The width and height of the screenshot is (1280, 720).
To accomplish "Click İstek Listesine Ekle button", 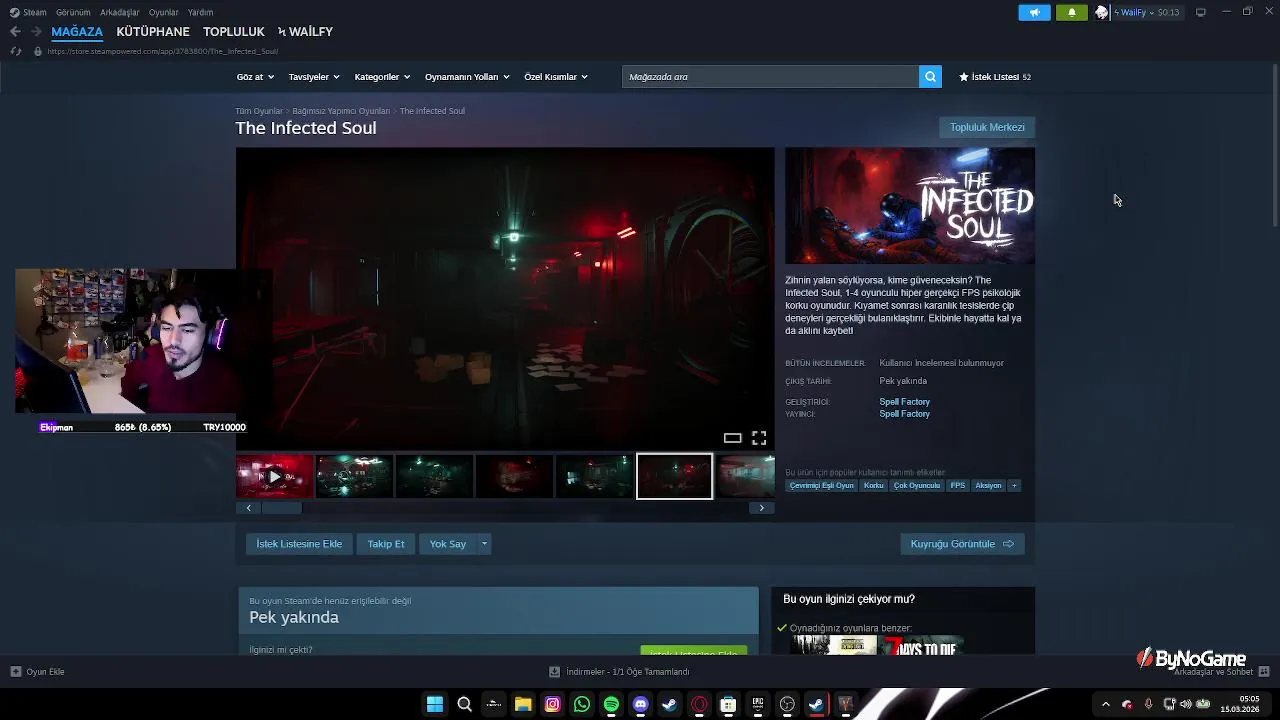I will click(299, 544).
